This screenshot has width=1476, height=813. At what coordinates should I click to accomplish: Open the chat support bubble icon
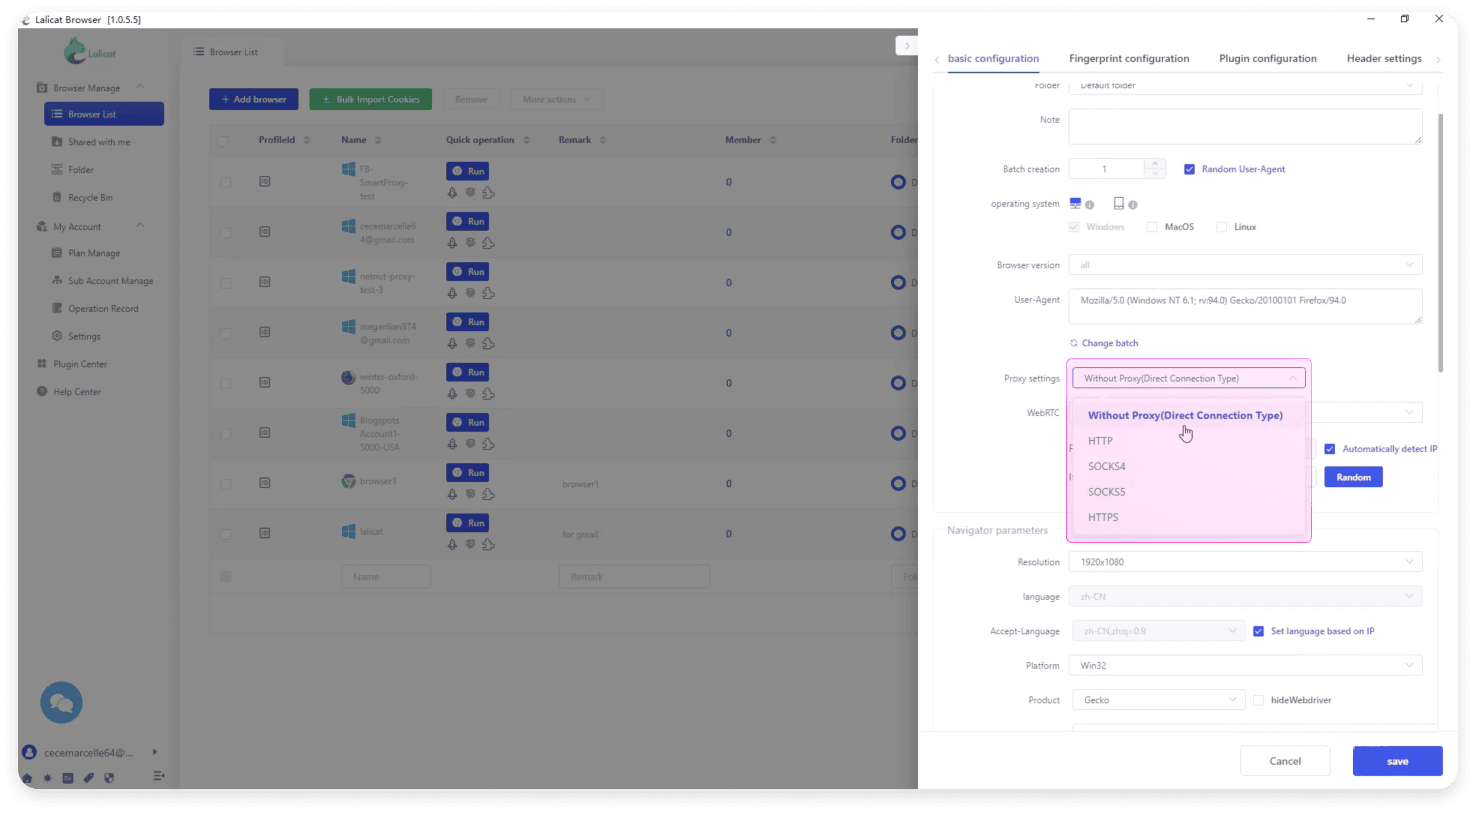[x=61, y=703]
